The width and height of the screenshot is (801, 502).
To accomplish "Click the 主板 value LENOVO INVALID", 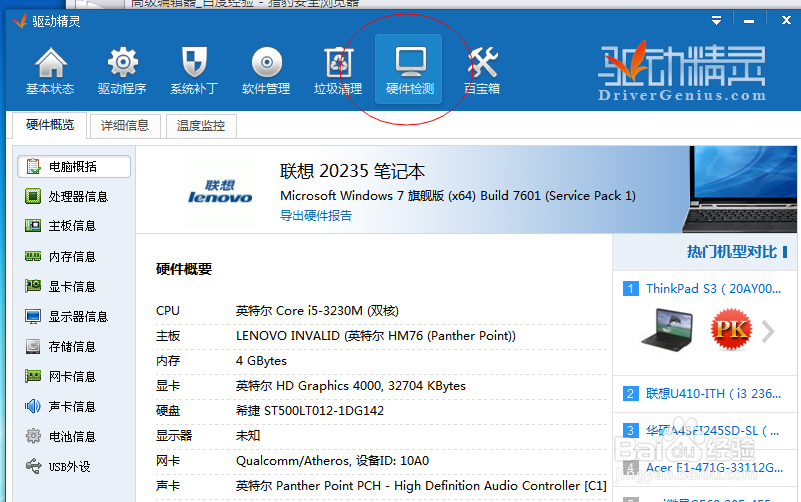I will [x=375, y=336].
